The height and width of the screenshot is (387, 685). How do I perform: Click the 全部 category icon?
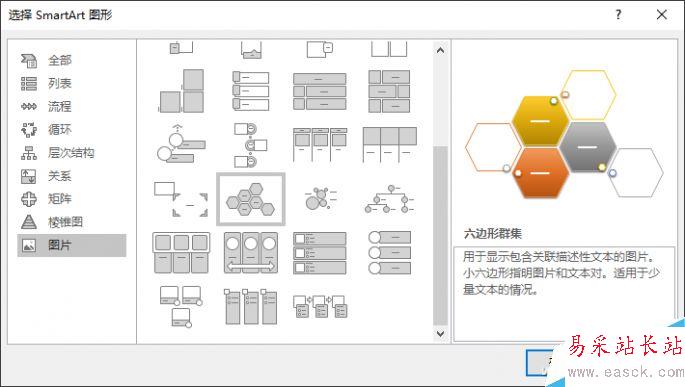pos(29,61)
